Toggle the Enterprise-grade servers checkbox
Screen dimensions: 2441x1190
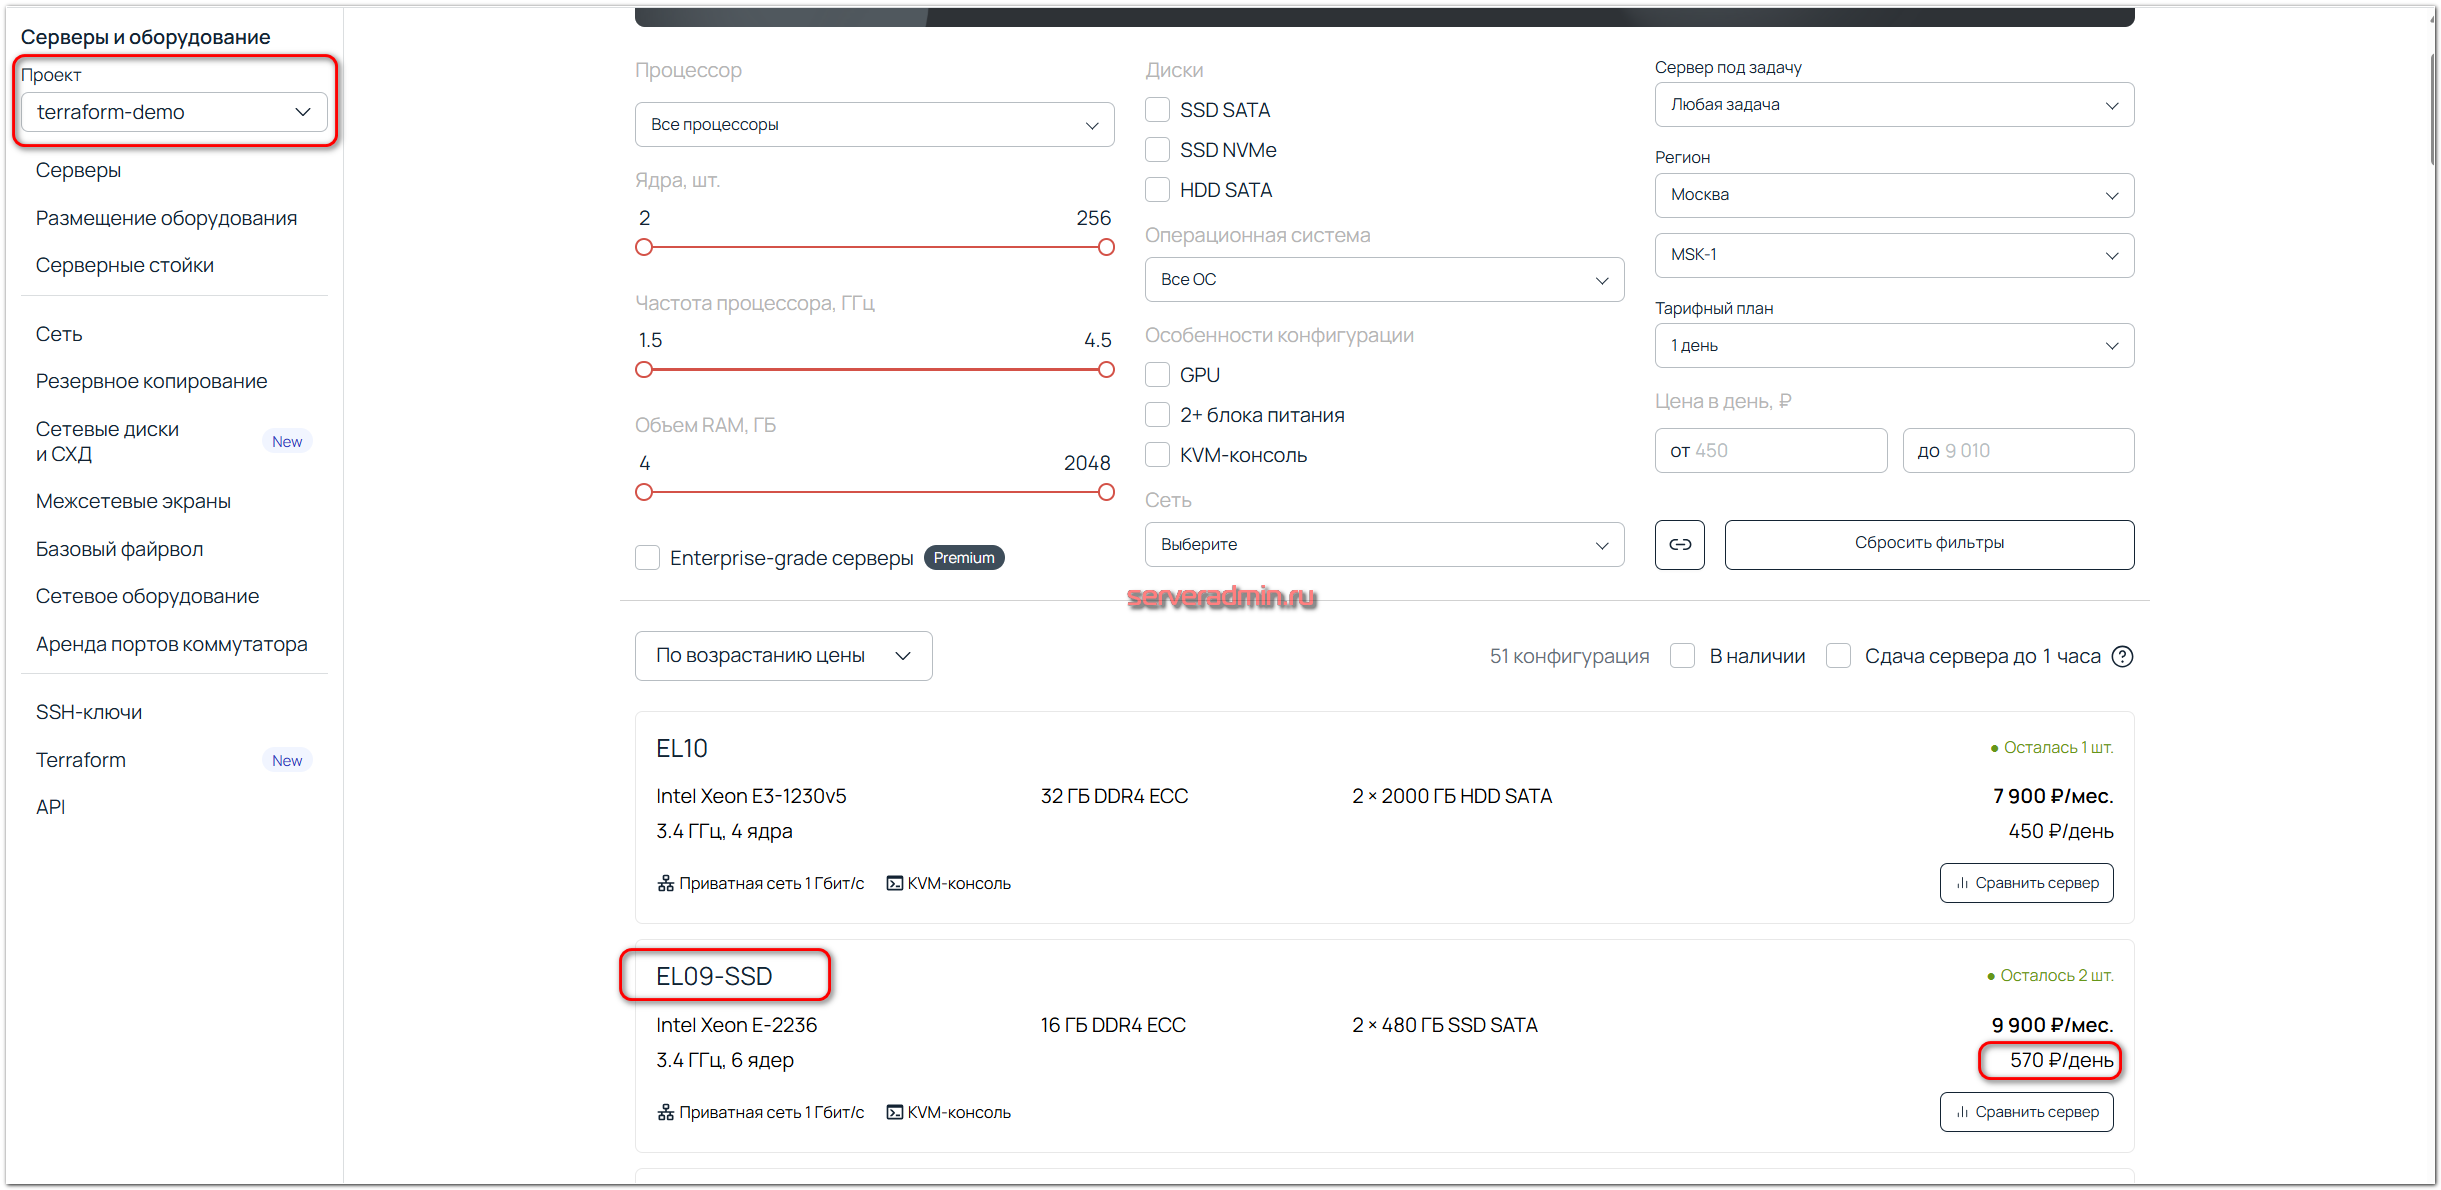(x=648, y=557)
